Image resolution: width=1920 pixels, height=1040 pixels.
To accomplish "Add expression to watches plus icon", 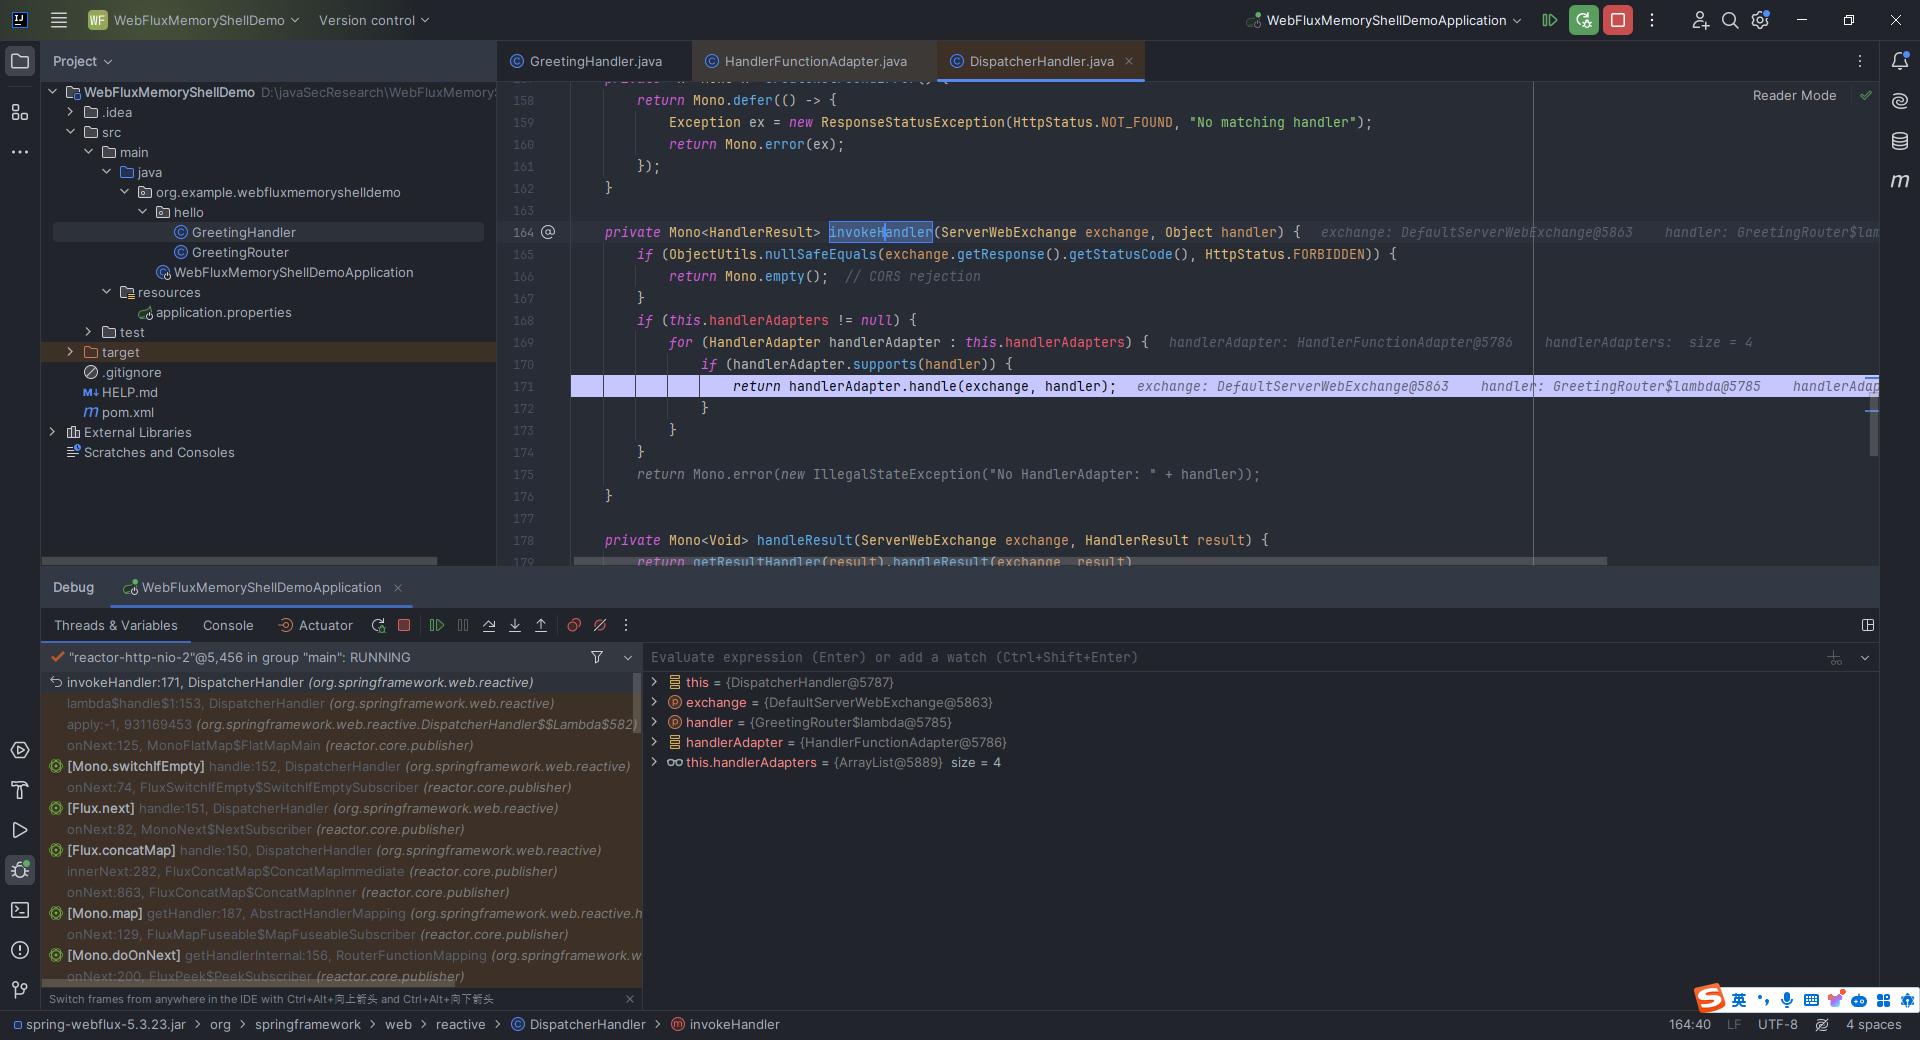I will tap(1835, 658).
